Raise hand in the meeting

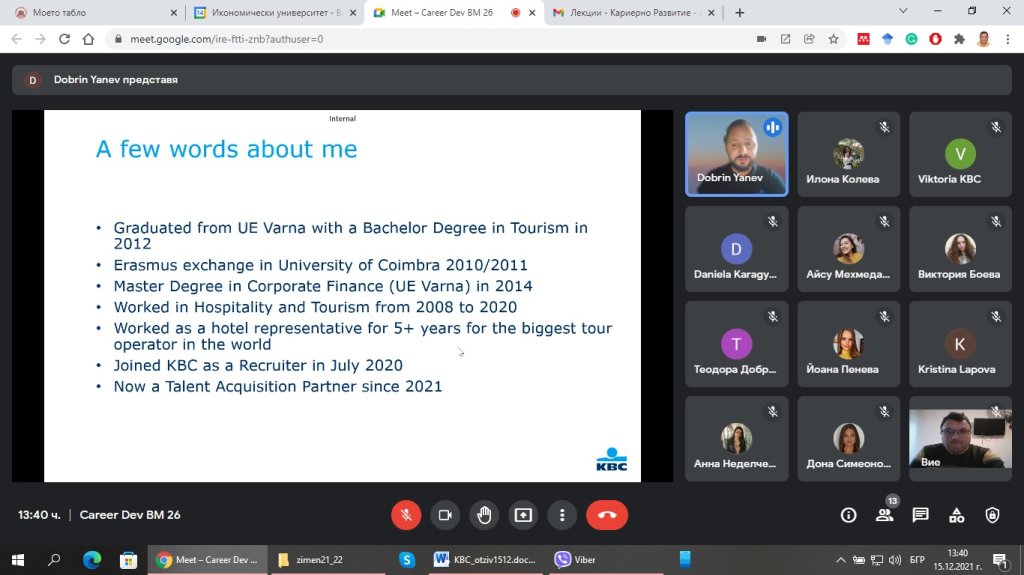point(484,515)
